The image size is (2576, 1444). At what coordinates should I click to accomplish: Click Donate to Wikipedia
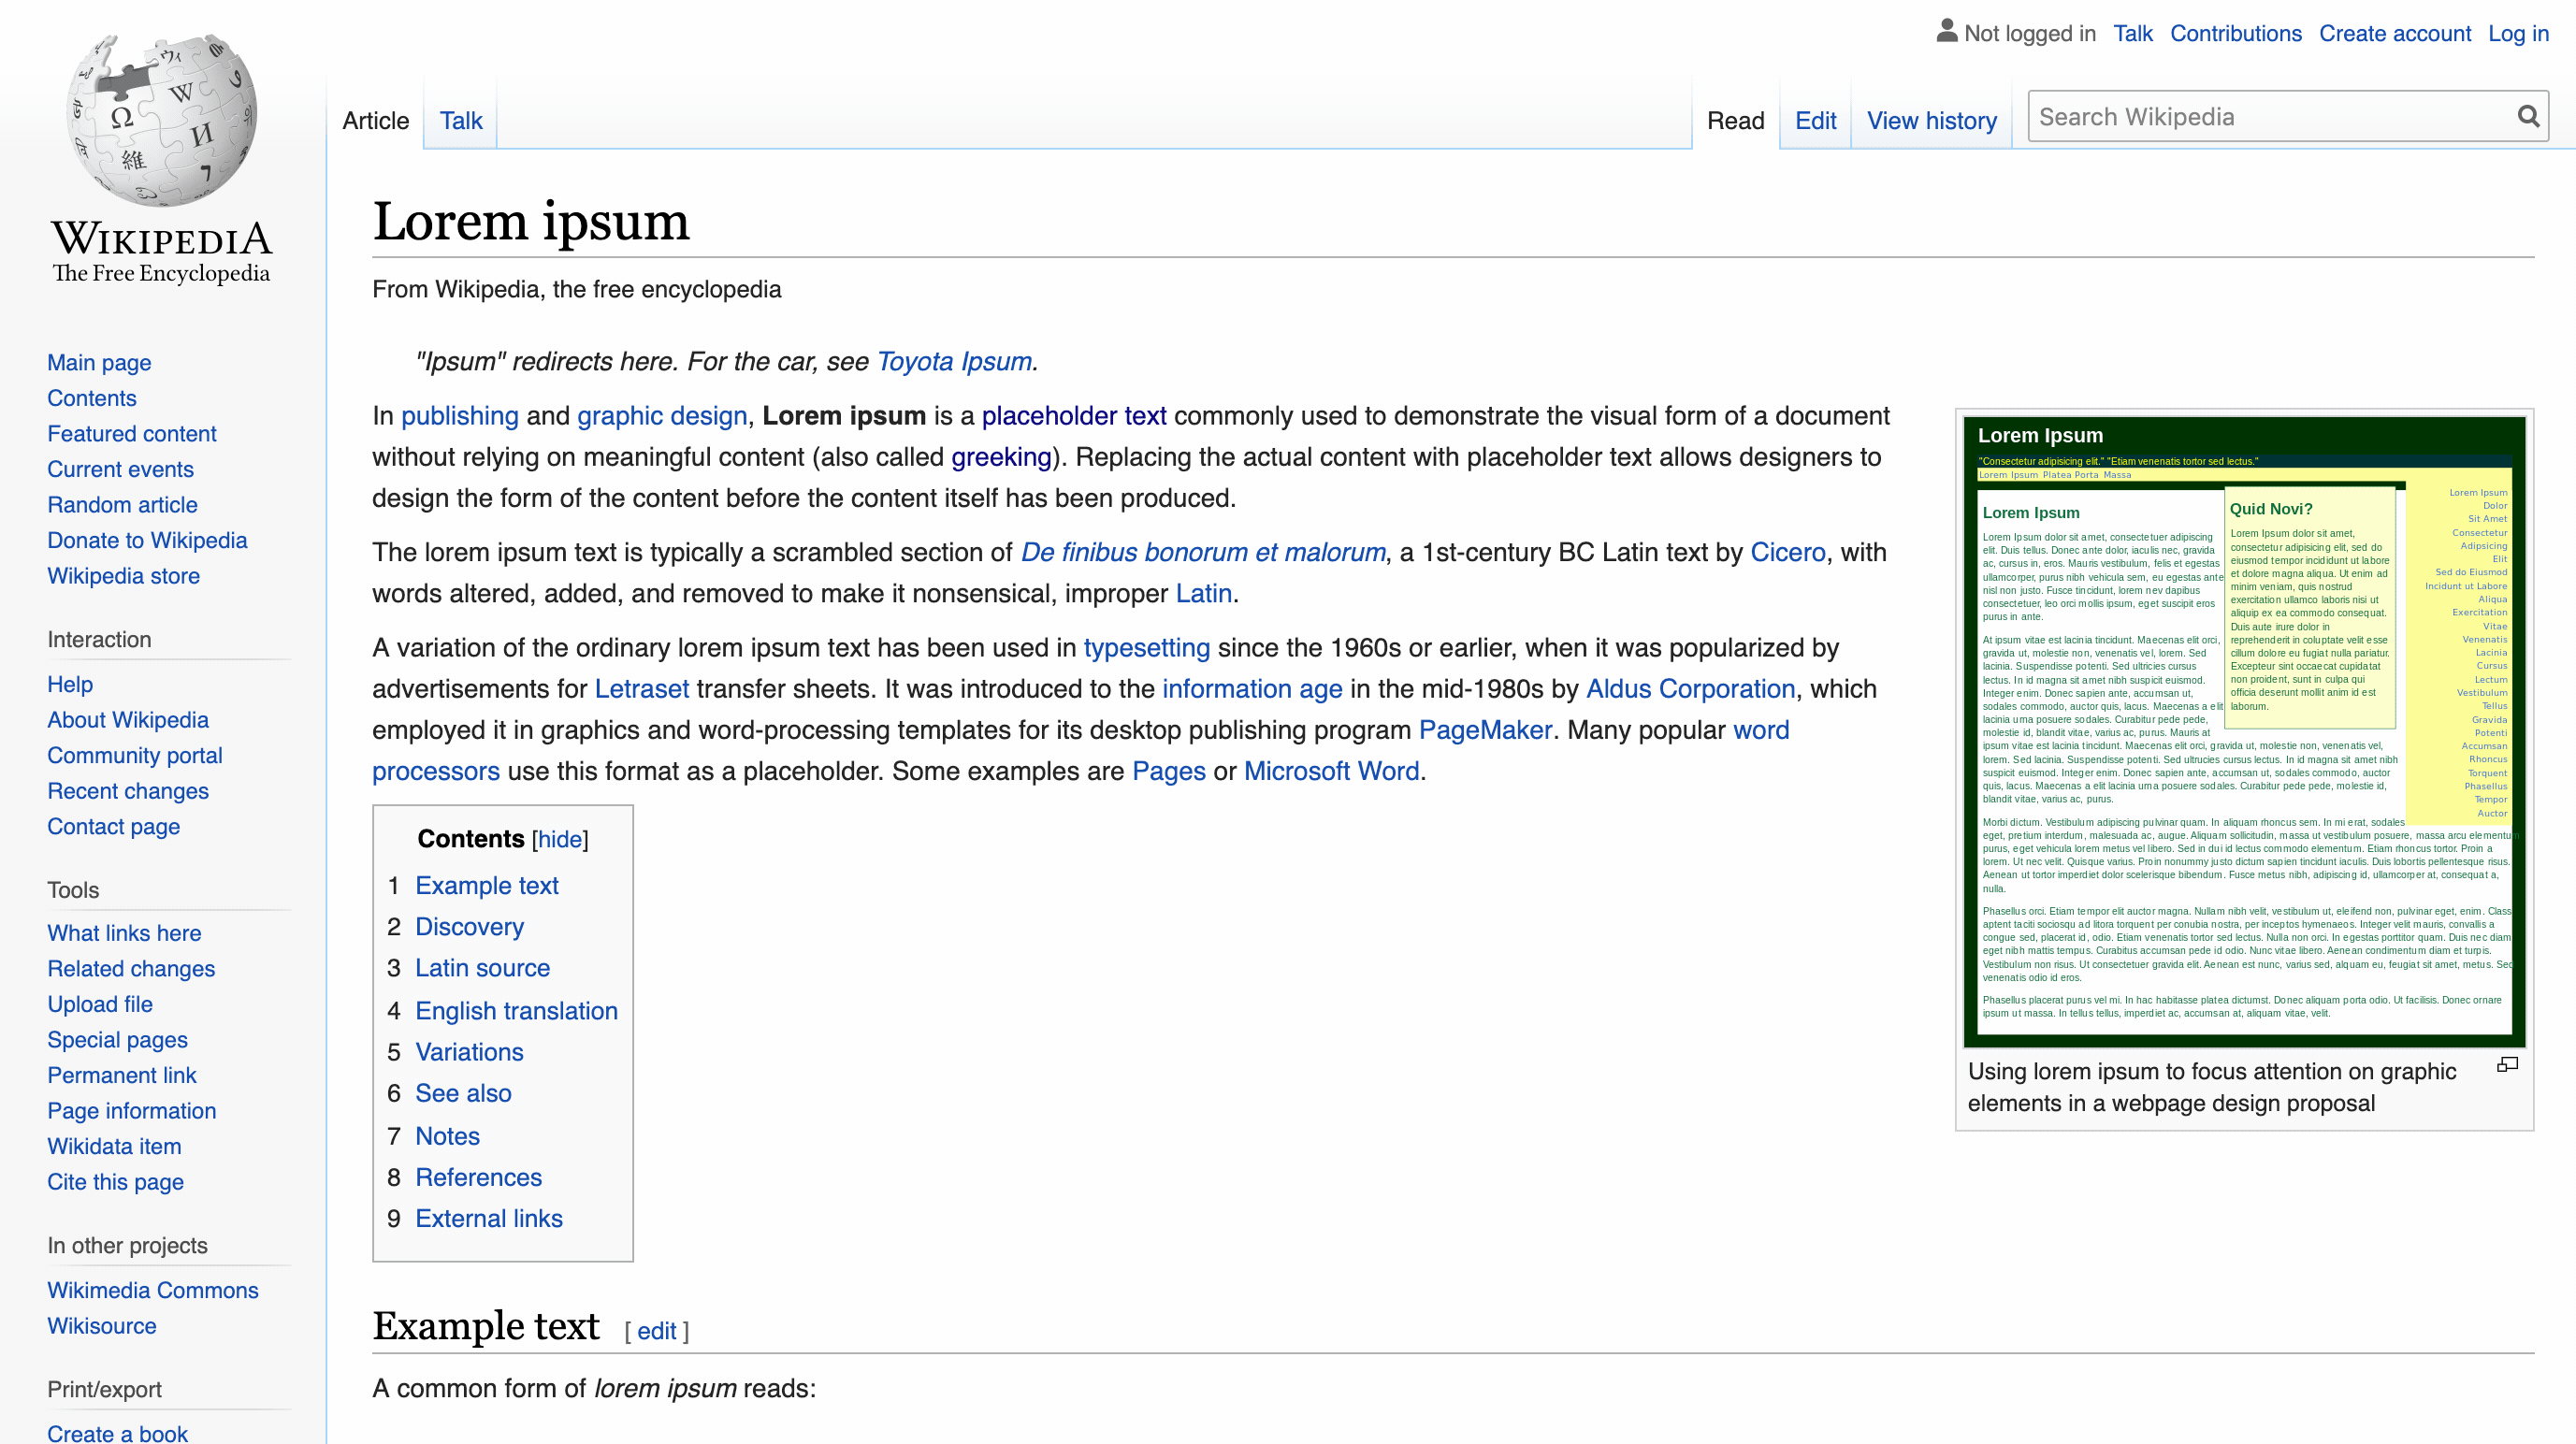[x=147, y=540]
